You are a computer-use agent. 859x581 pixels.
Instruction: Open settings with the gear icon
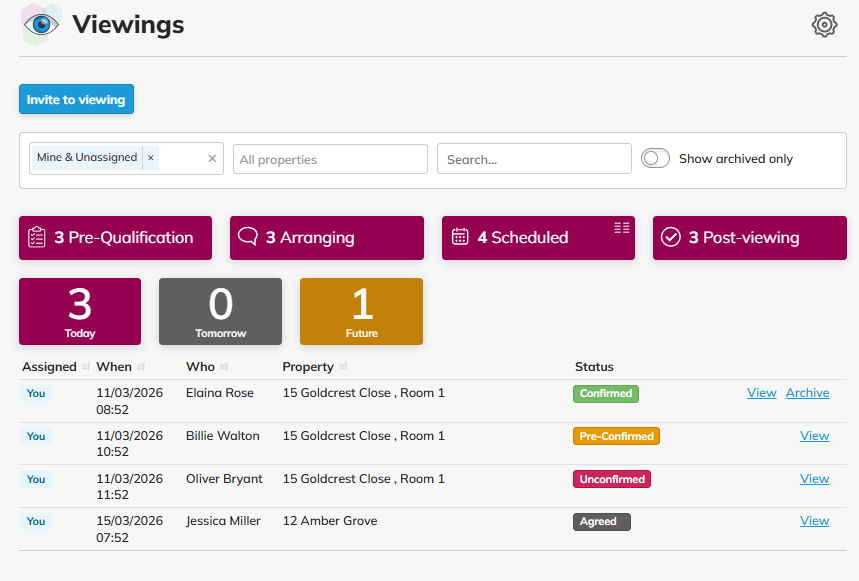point(823,25)
